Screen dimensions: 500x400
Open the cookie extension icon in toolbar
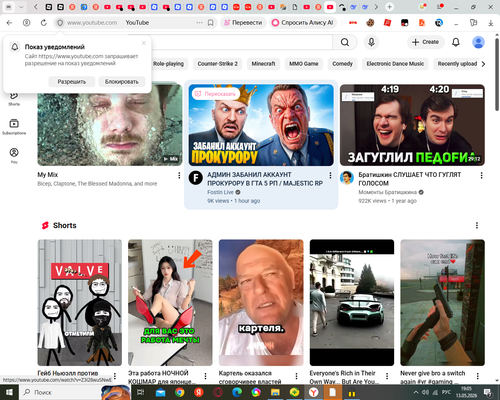(370, 23)
